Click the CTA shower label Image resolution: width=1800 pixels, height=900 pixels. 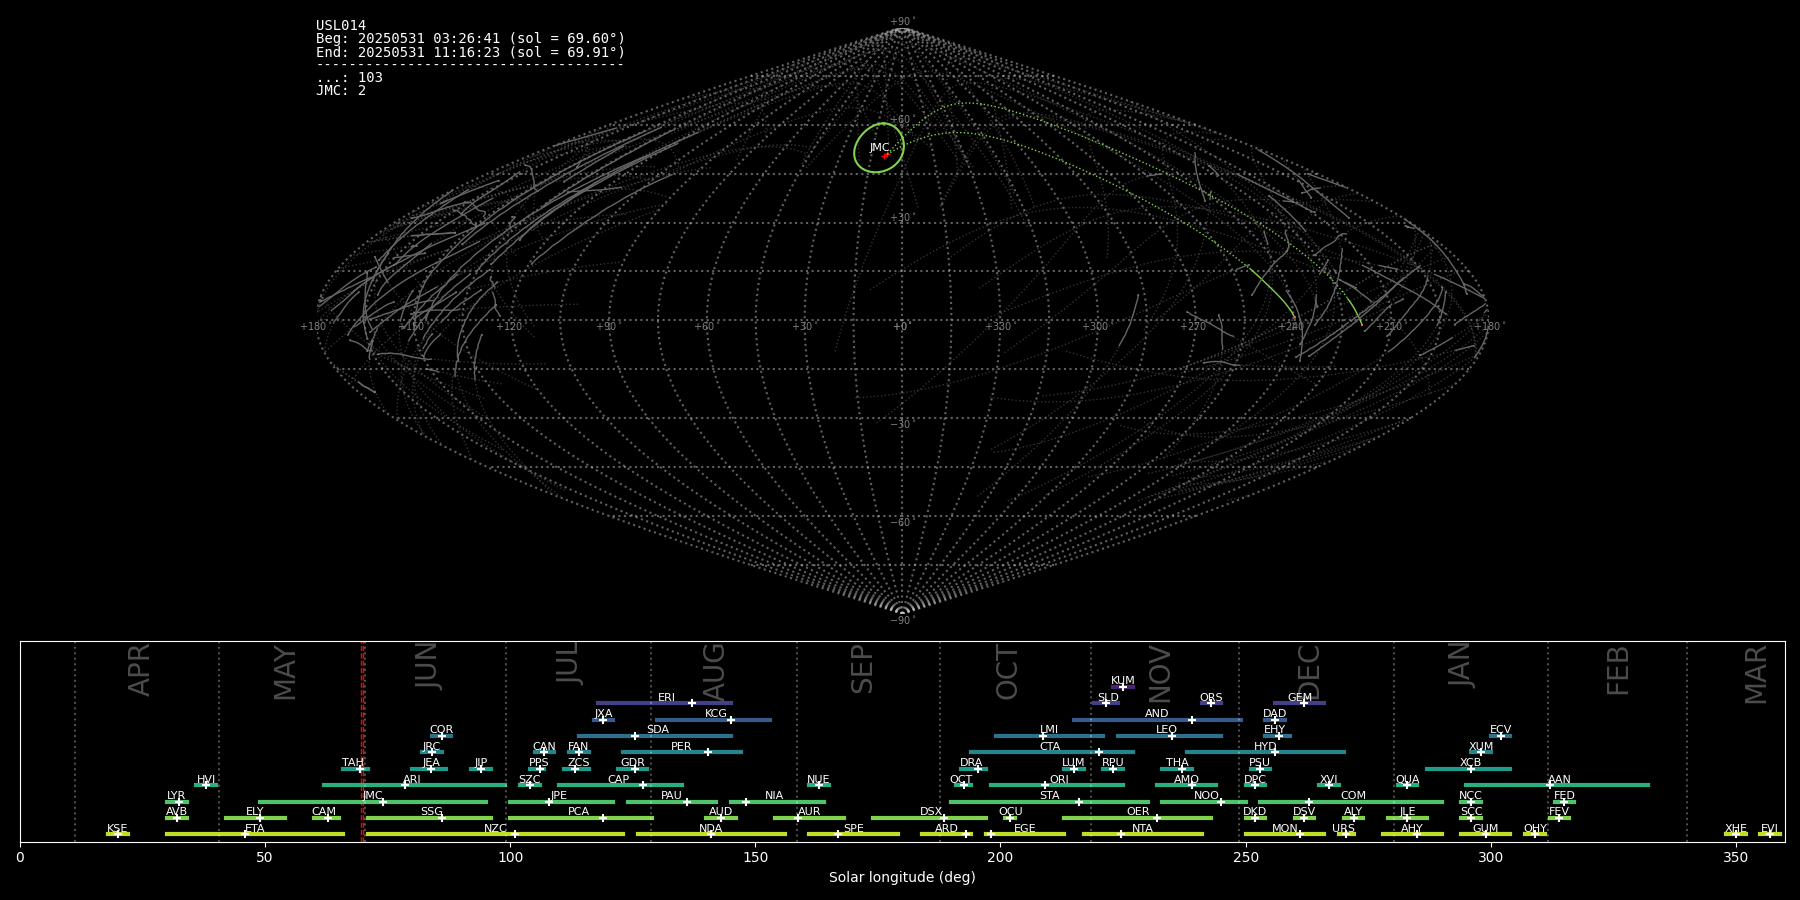(x=1049, y=747)
